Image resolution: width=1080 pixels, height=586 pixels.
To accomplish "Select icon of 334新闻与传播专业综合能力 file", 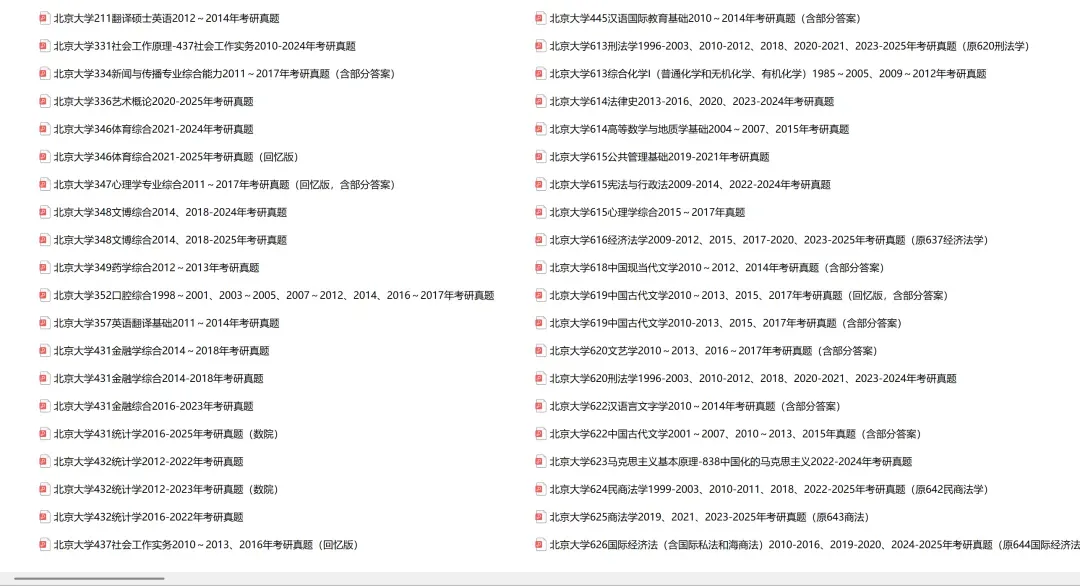I will point(44,74).
